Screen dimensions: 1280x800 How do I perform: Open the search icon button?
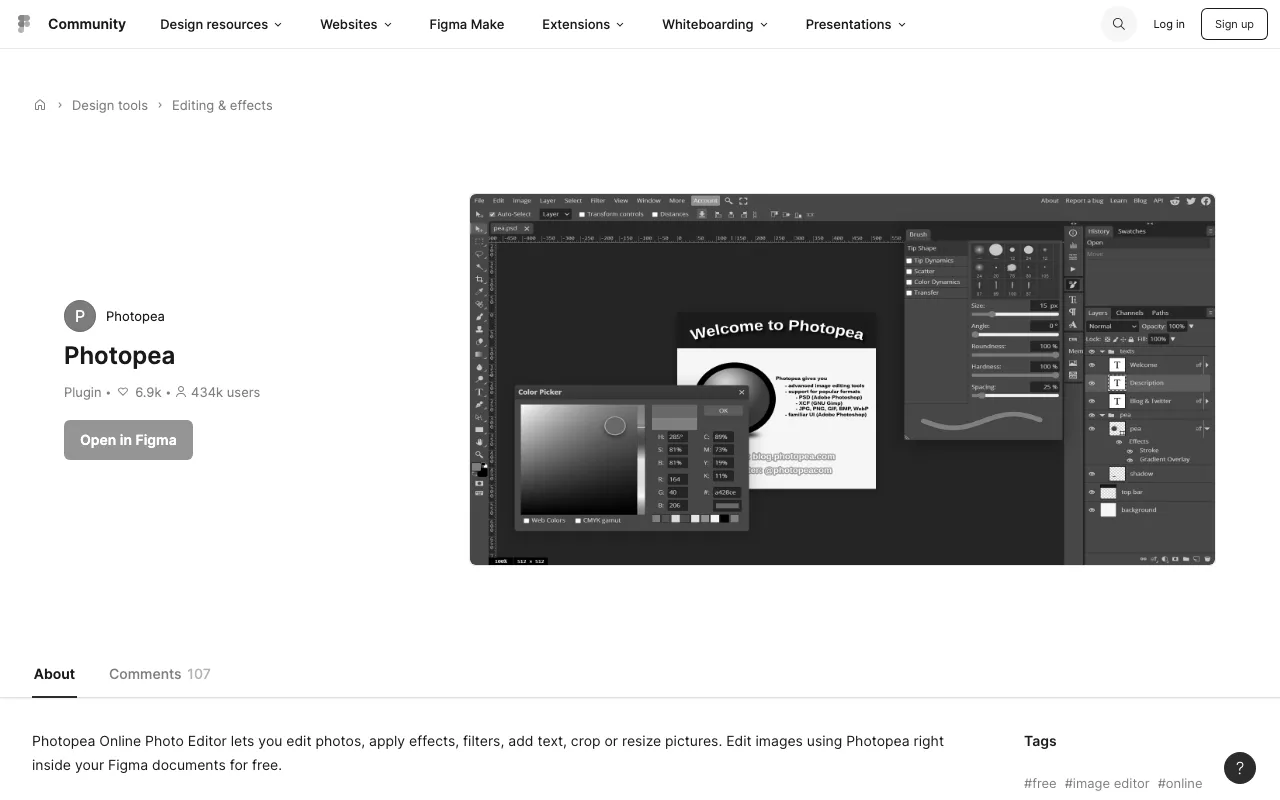[1119, 24]
